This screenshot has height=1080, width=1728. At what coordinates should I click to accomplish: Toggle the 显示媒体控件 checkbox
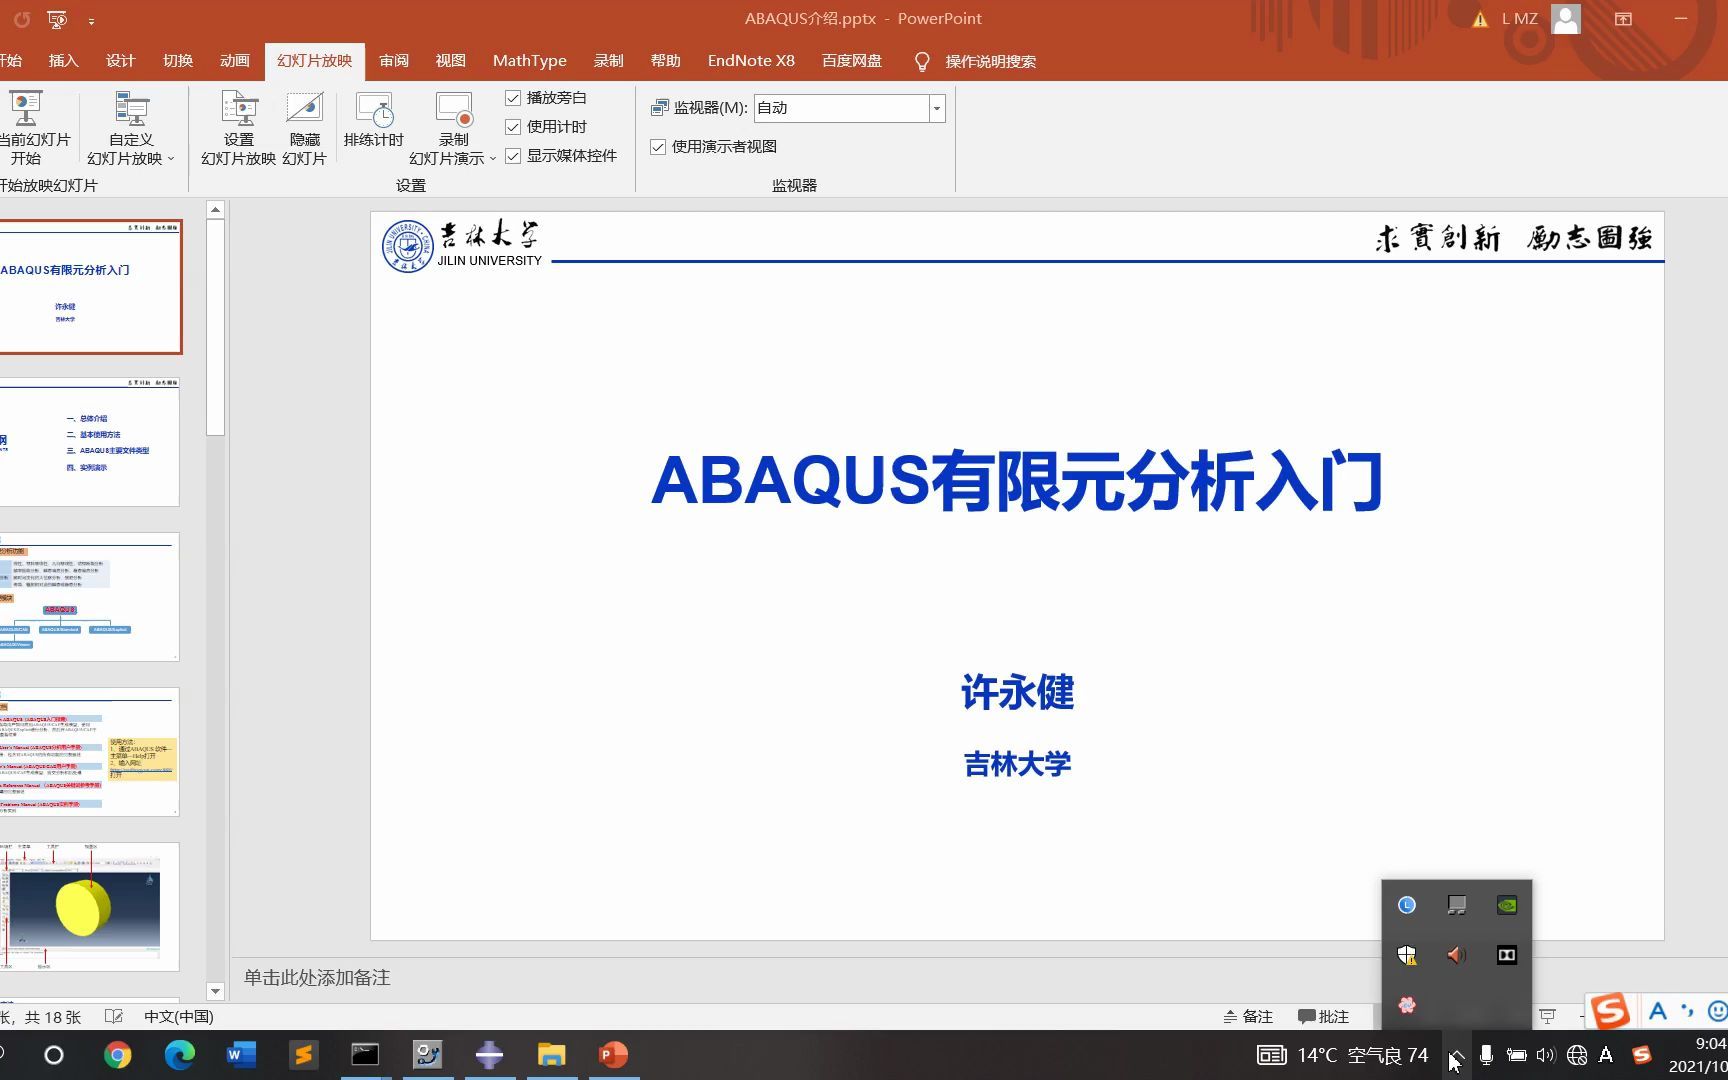pyautogui.click(x=513, y=156)
